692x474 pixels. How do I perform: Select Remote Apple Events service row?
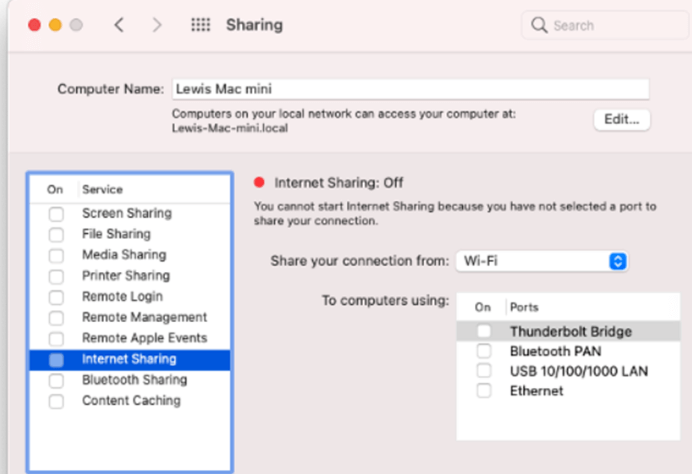click(x=130, y=338)
